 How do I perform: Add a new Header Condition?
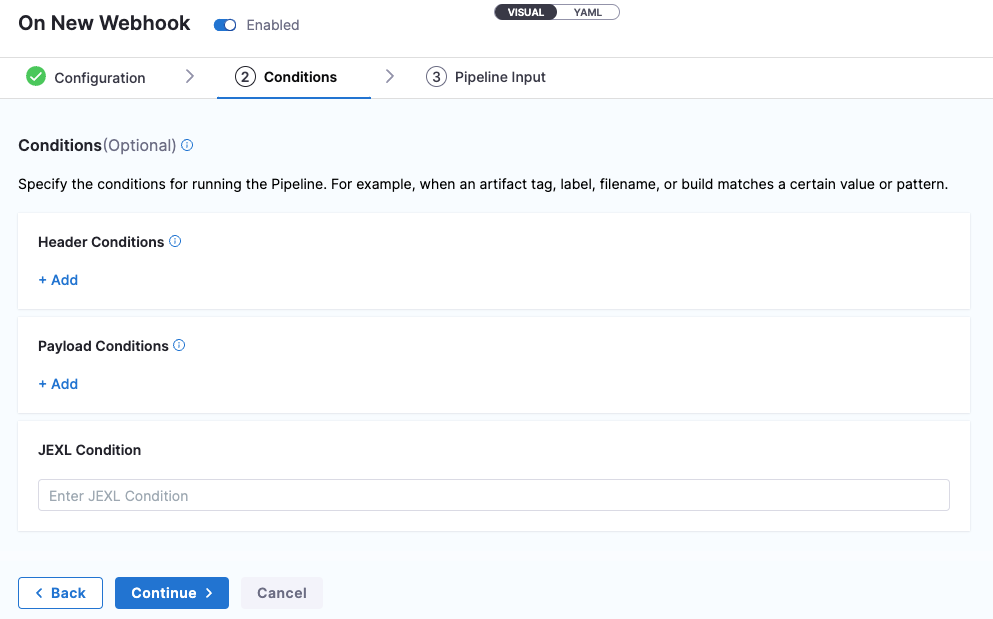tap(58, 280)
